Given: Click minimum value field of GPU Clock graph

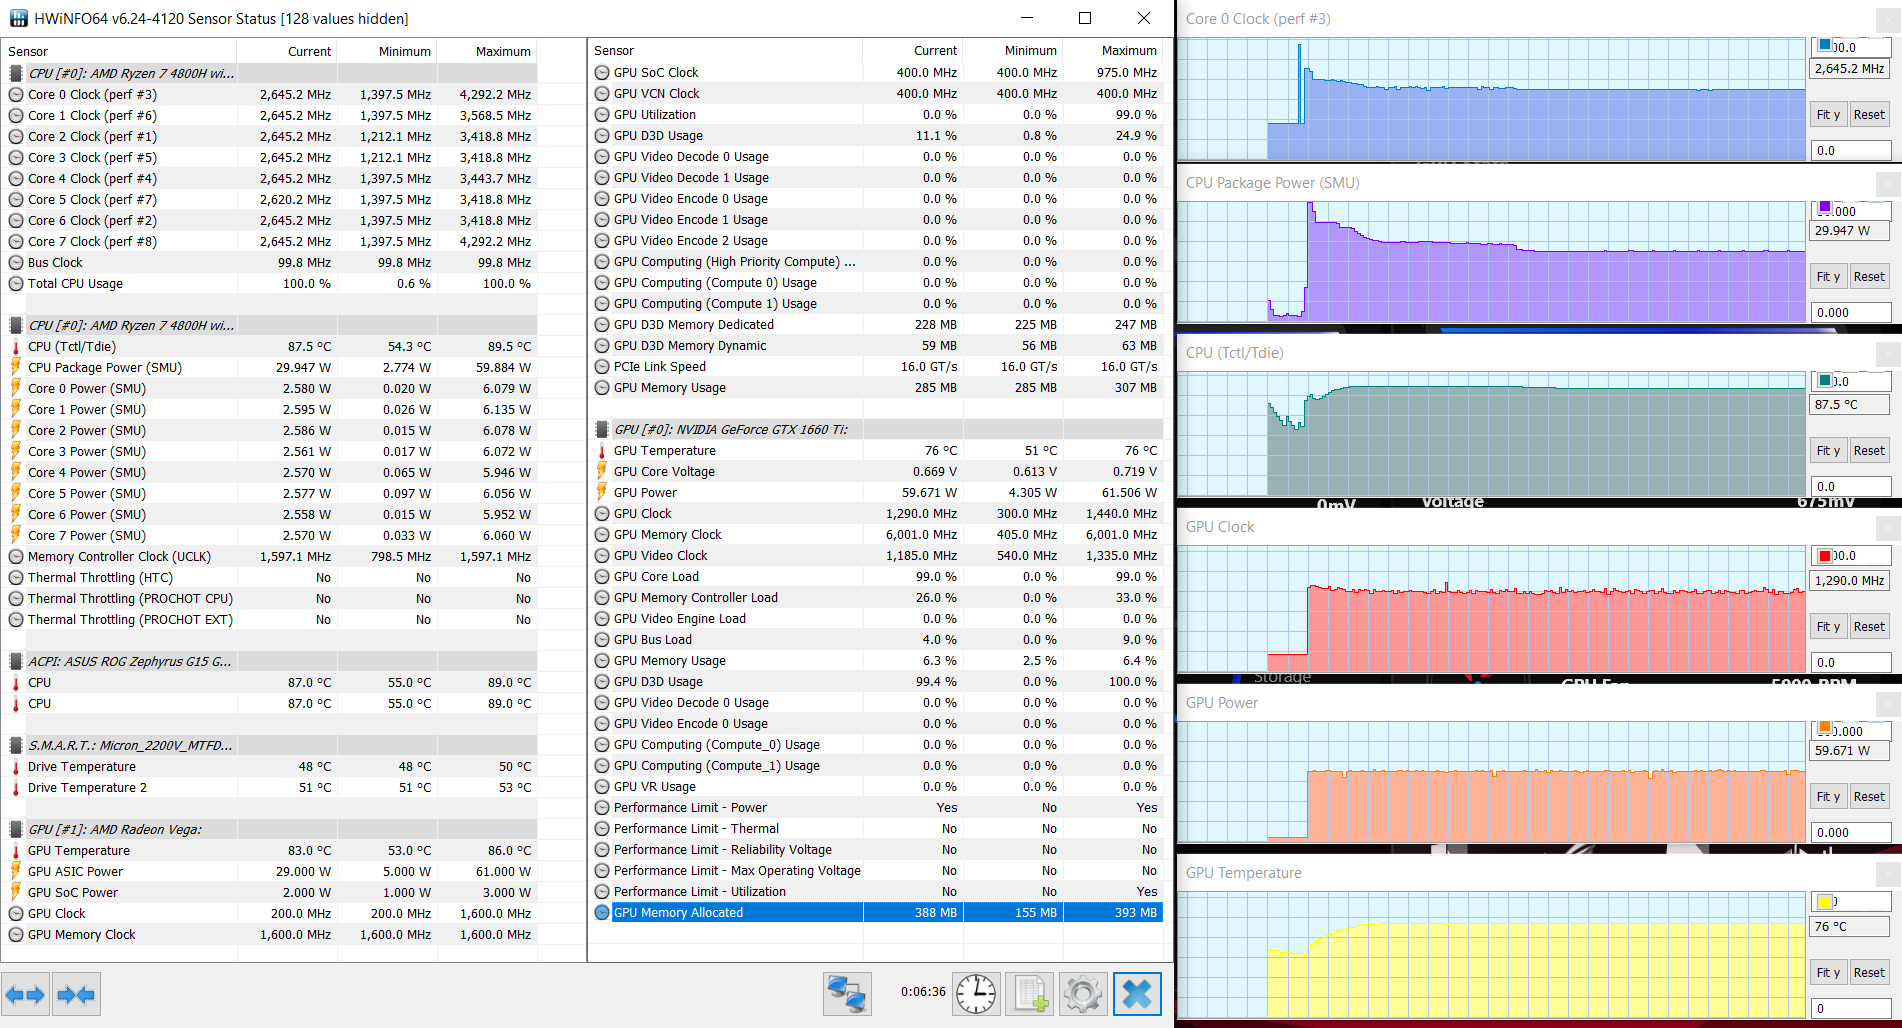Looking at the screenshot, I should tap(1851, 663).
